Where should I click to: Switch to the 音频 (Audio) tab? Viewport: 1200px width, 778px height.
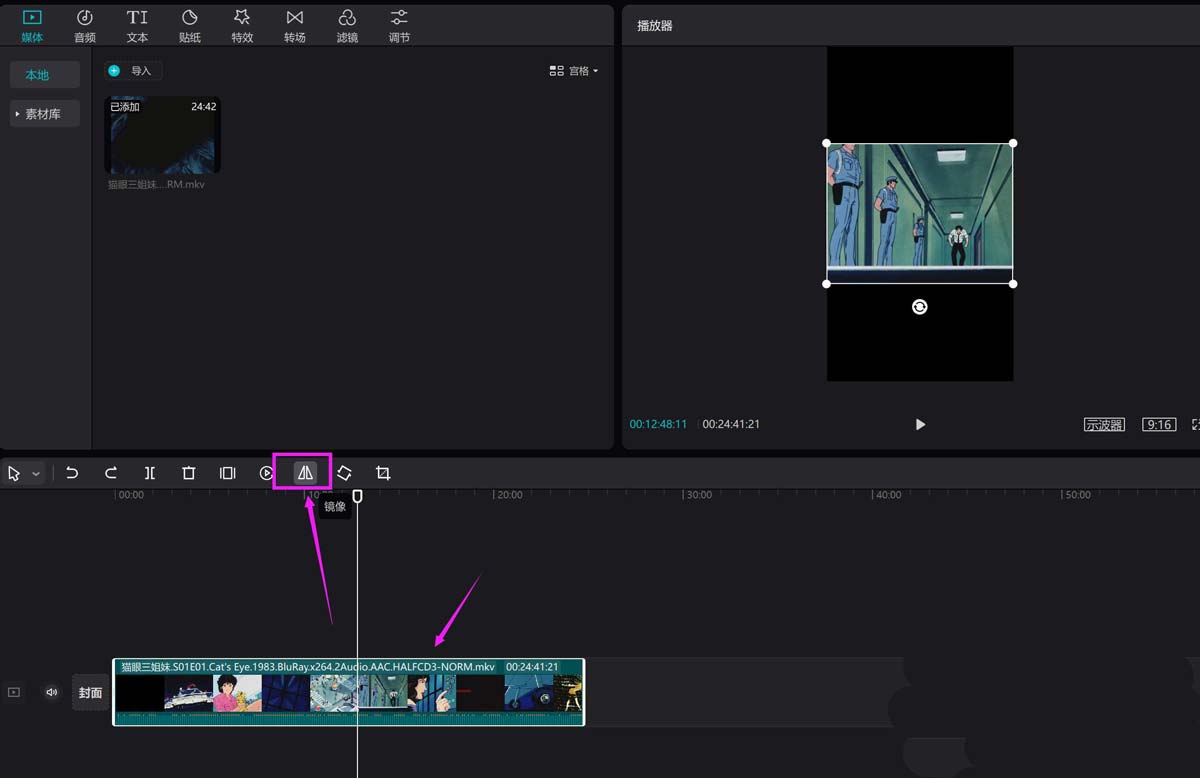pos(85,26)
